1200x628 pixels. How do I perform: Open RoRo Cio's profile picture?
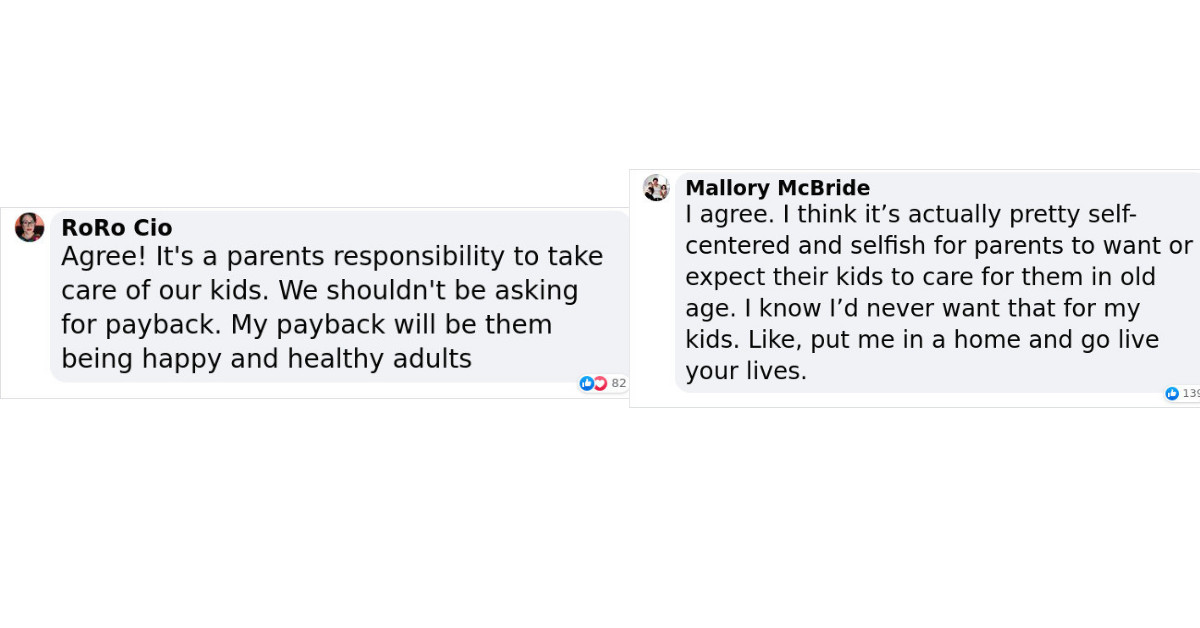click(29, 227)
